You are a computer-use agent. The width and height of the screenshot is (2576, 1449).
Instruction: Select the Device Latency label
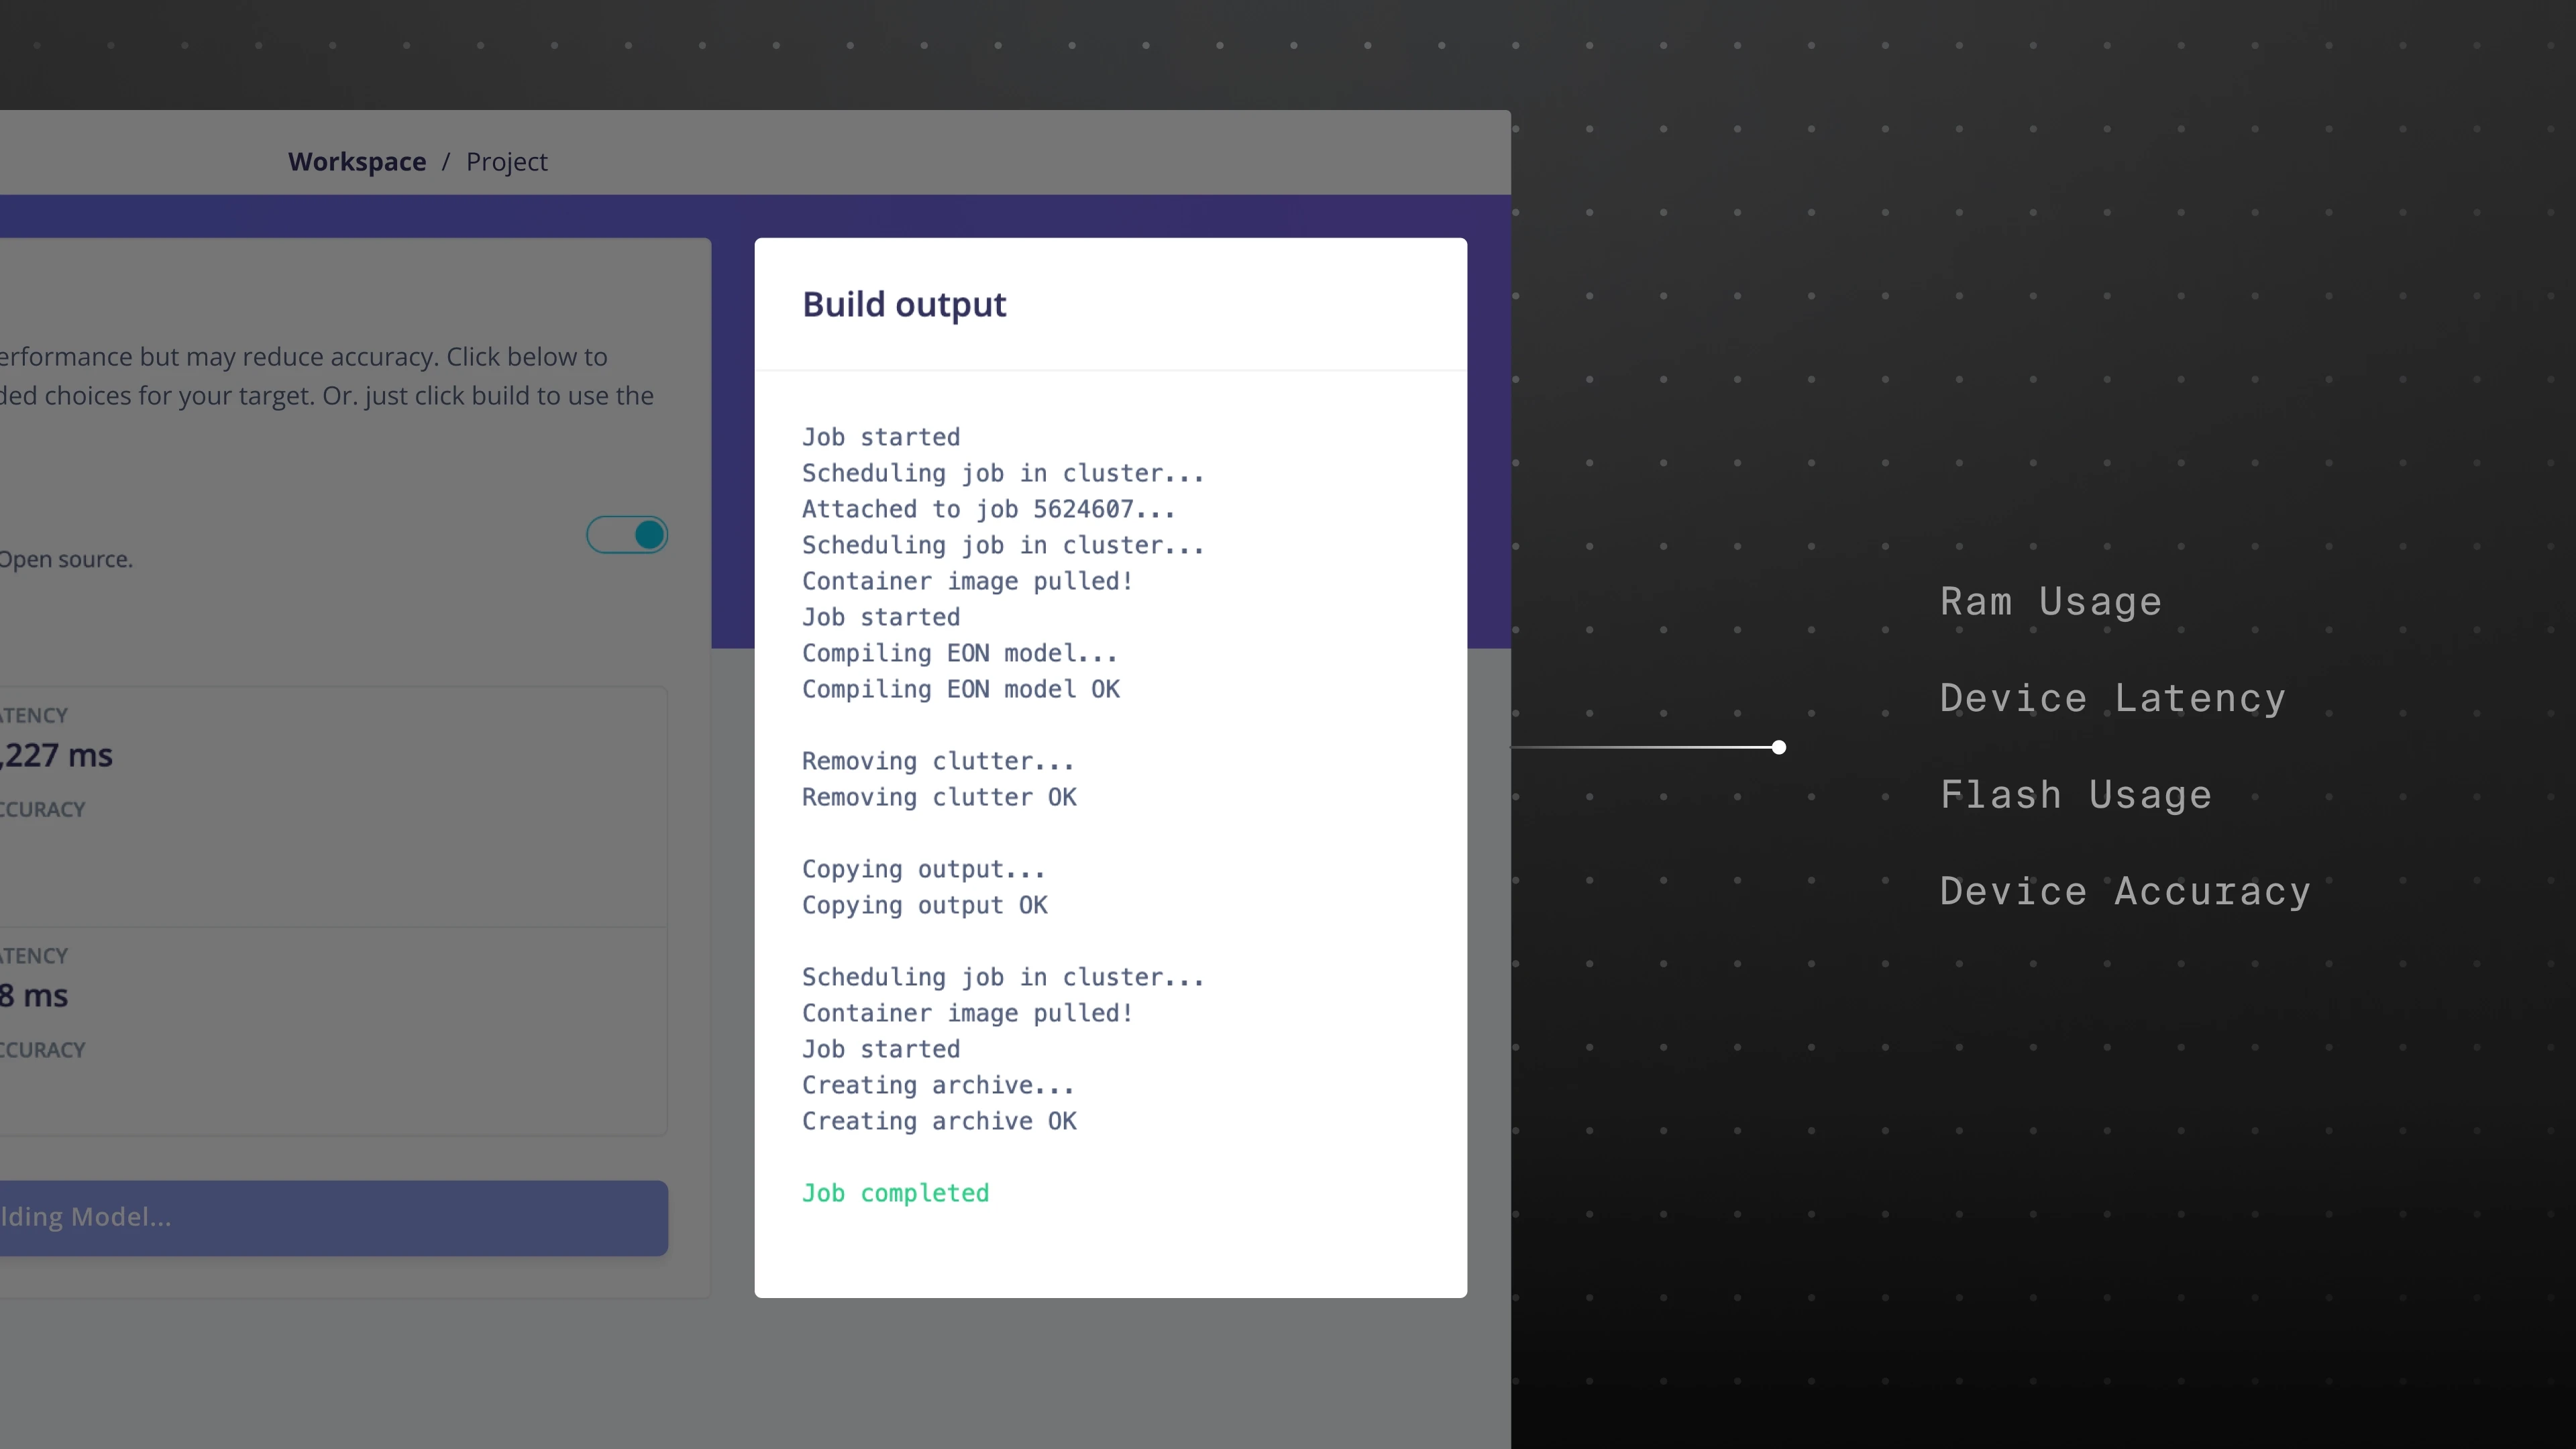coord(2112,698)
